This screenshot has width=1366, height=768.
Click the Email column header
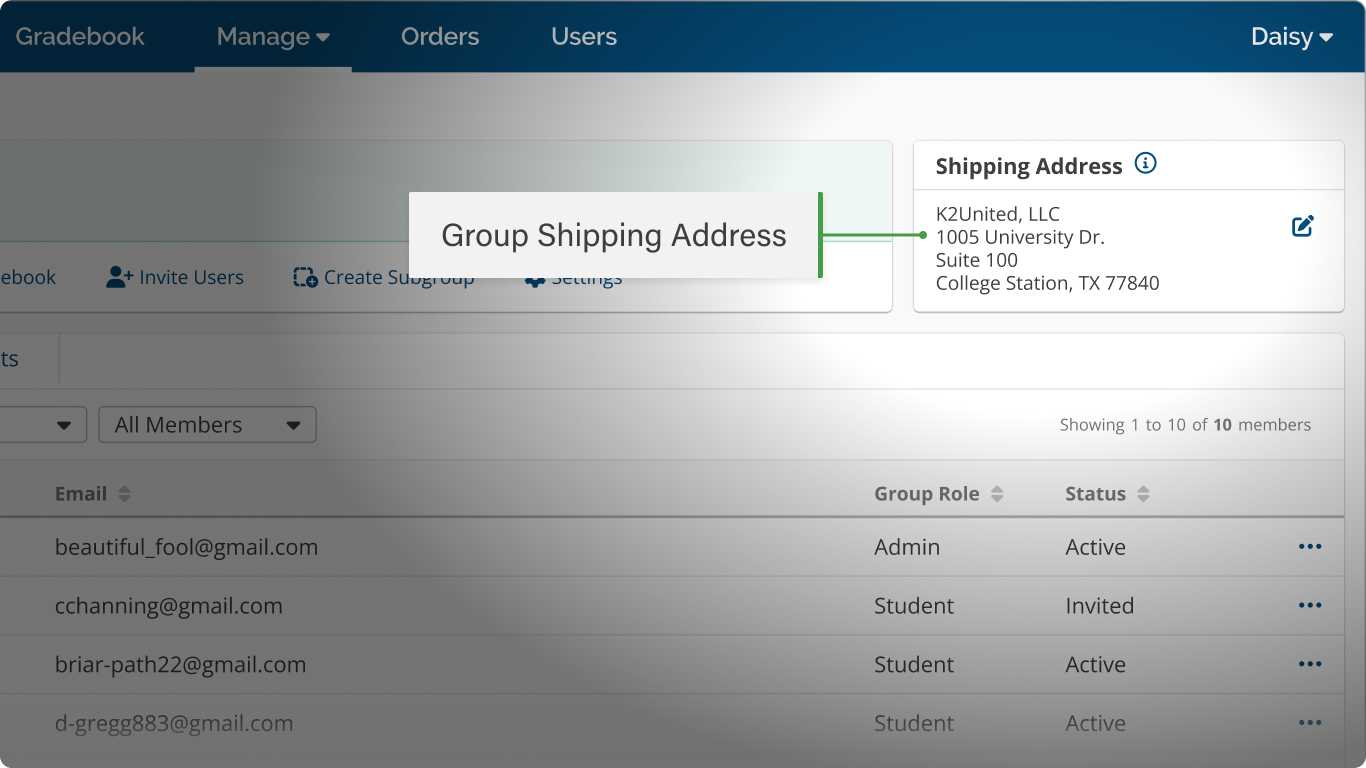click(81, 494)
